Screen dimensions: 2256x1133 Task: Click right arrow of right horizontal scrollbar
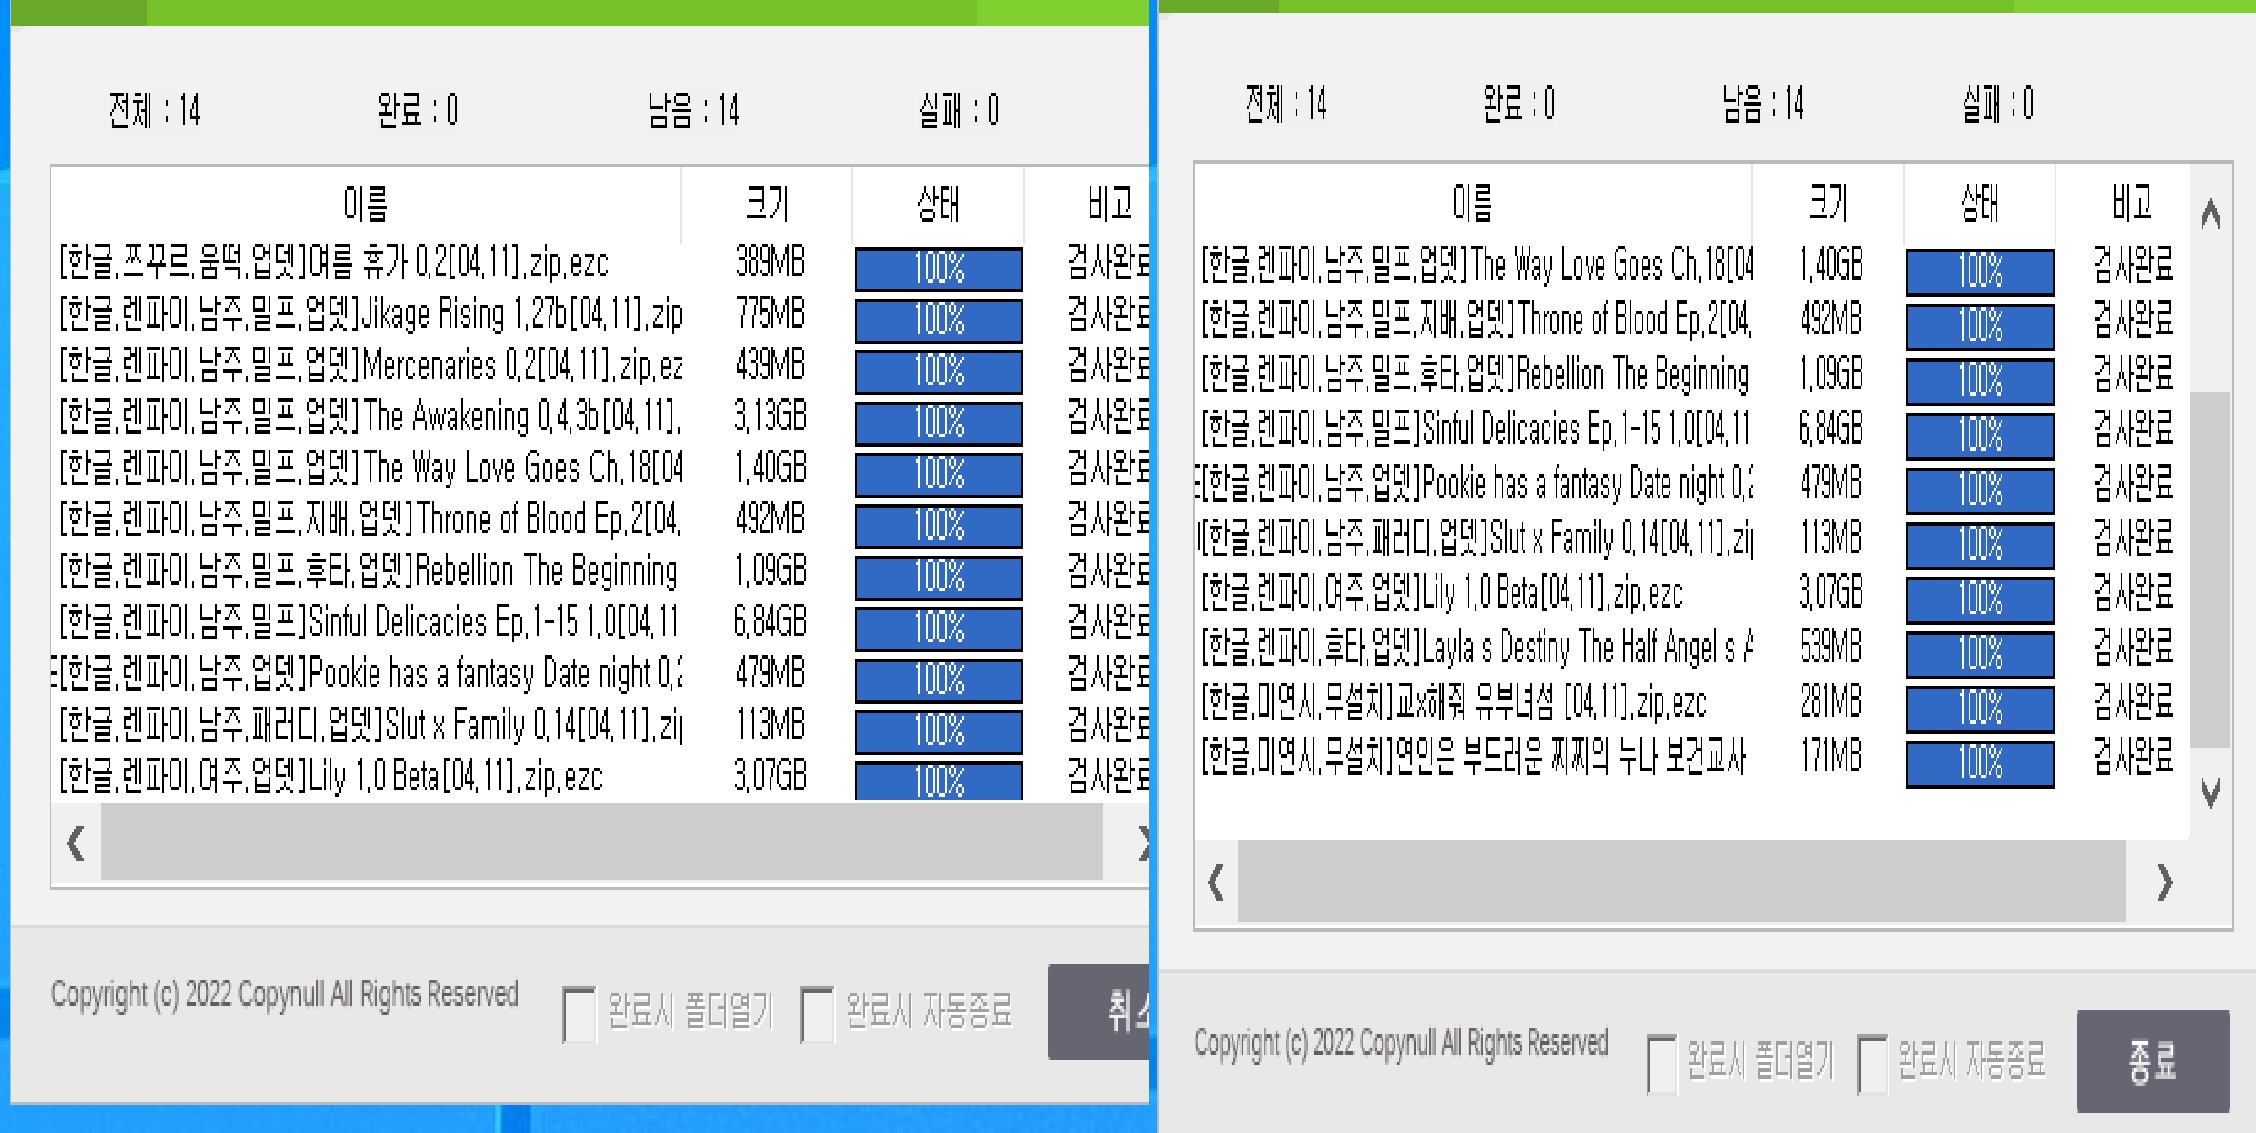2164,883
